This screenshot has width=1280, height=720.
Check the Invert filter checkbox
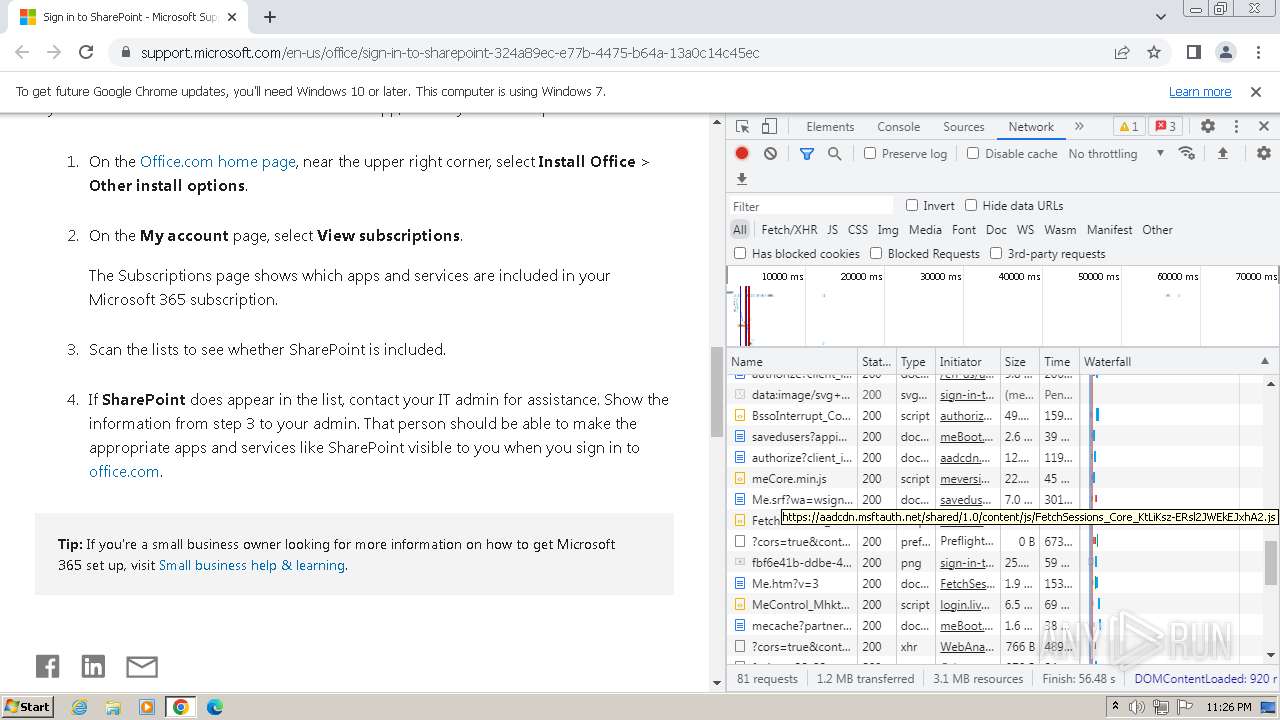912,205
